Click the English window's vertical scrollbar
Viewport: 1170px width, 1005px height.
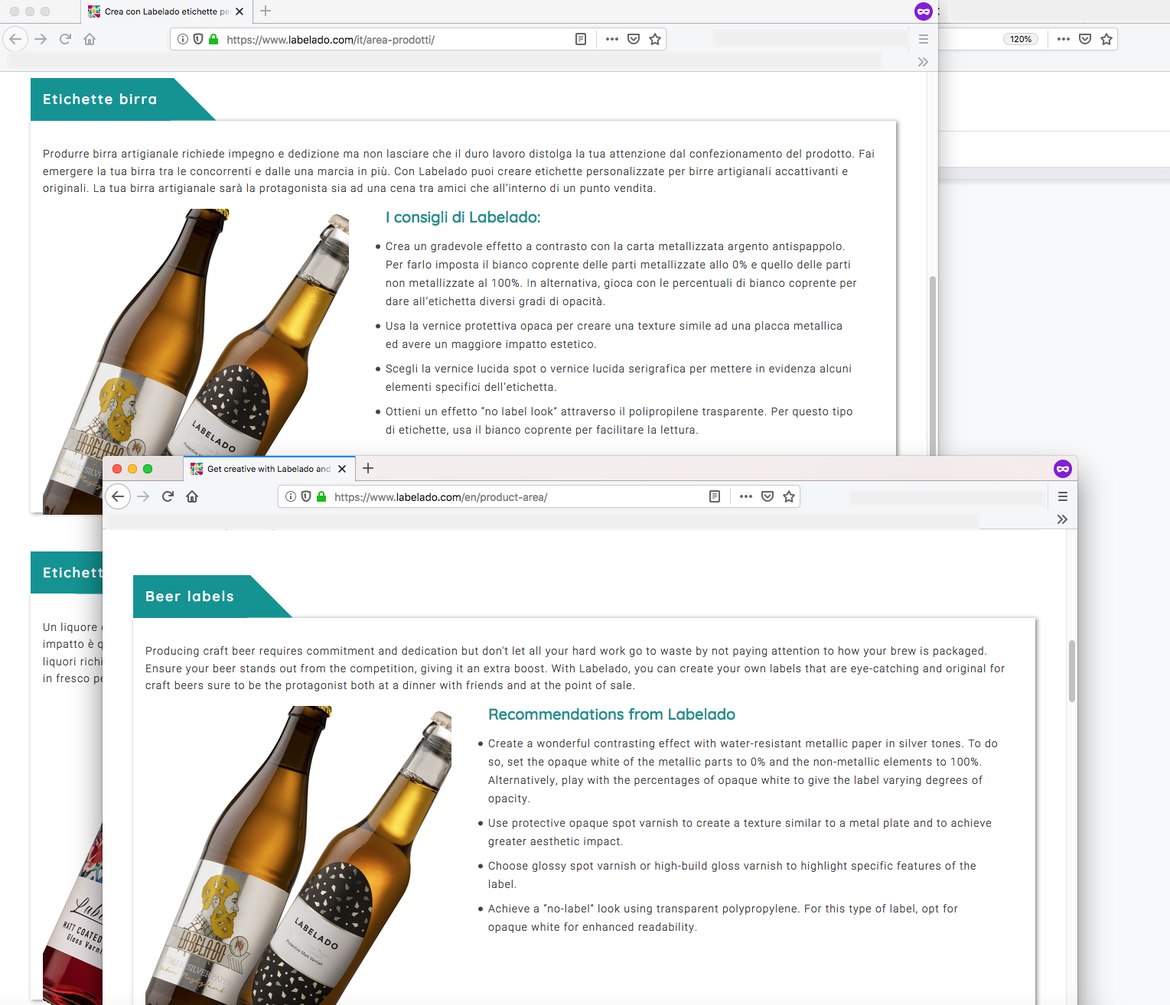click(x=1073, y=670)
